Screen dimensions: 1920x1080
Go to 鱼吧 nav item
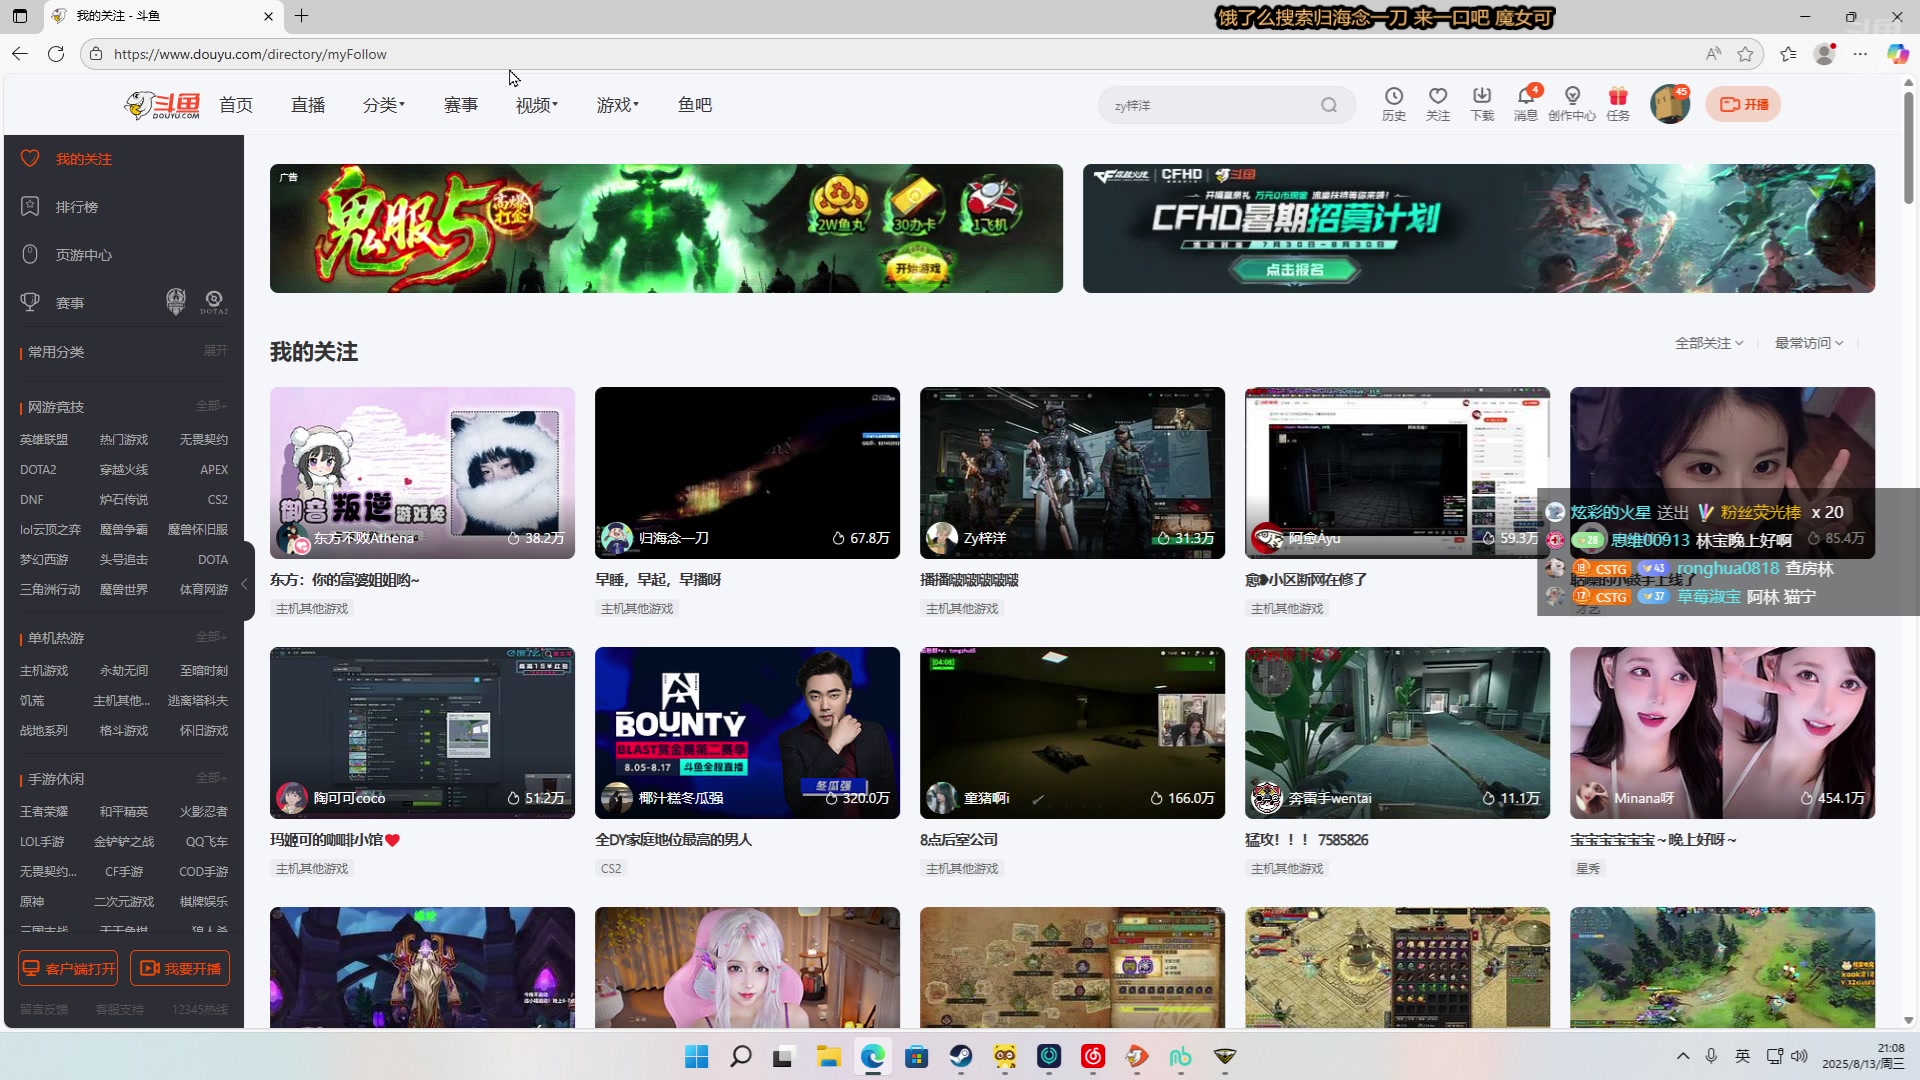[695, 105]
